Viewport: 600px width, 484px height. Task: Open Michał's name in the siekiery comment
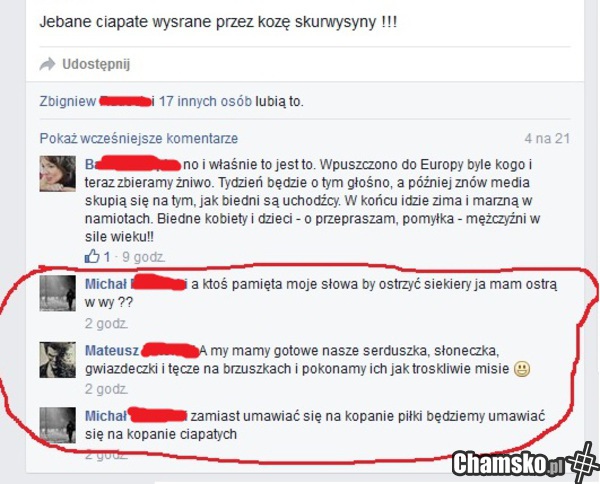tap(106, 284)
